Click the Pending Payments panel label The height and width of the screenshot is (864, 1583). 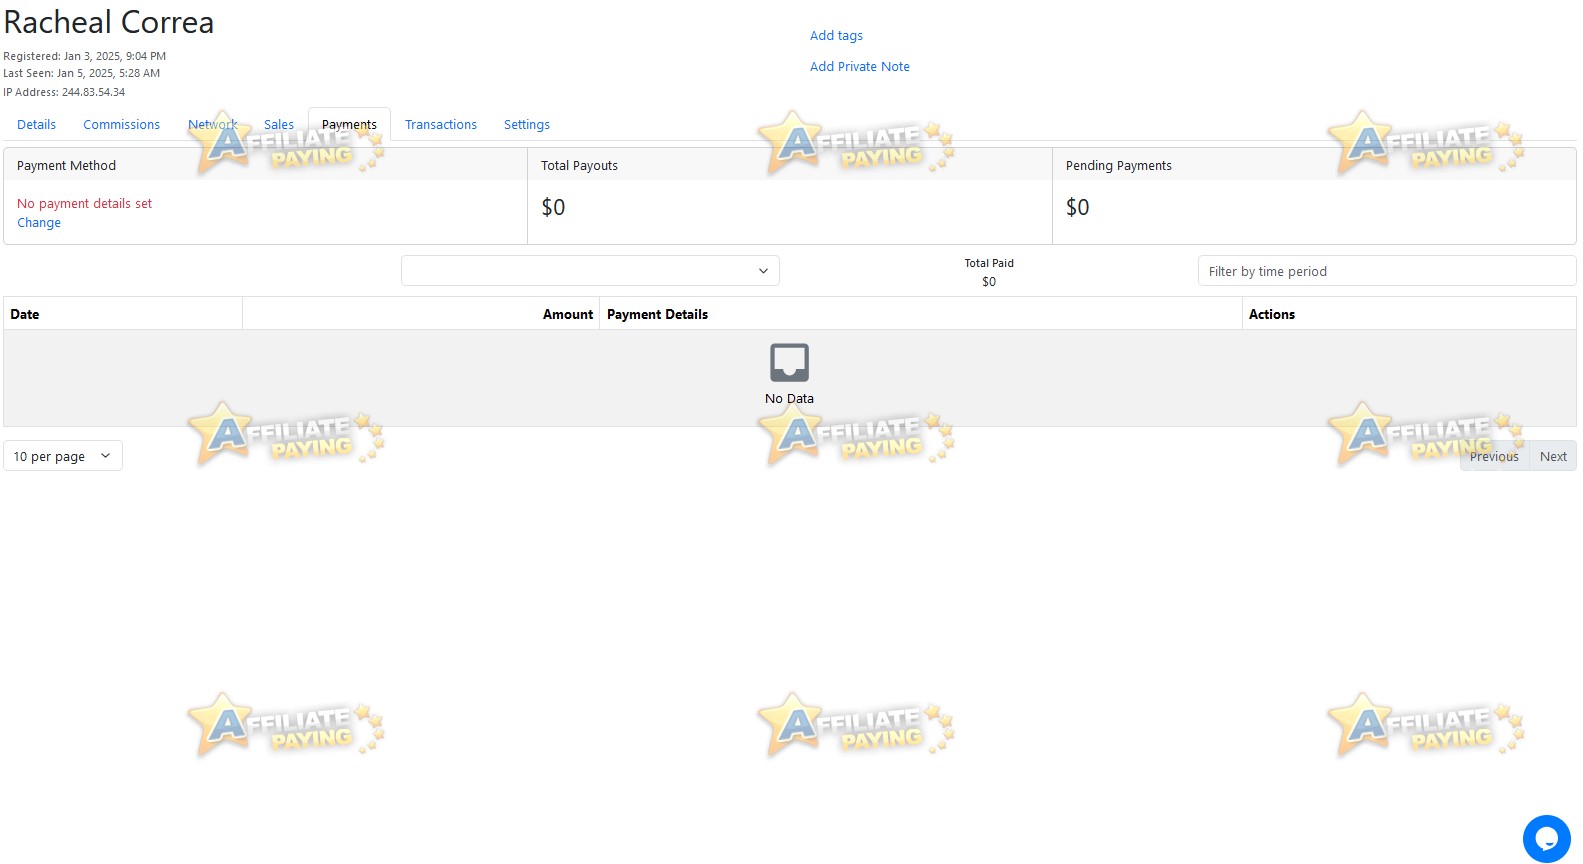click(x=1119, y=166)
